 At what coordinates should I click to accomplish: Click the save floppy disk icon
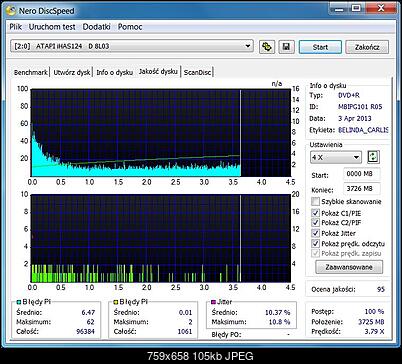point(286,47)
